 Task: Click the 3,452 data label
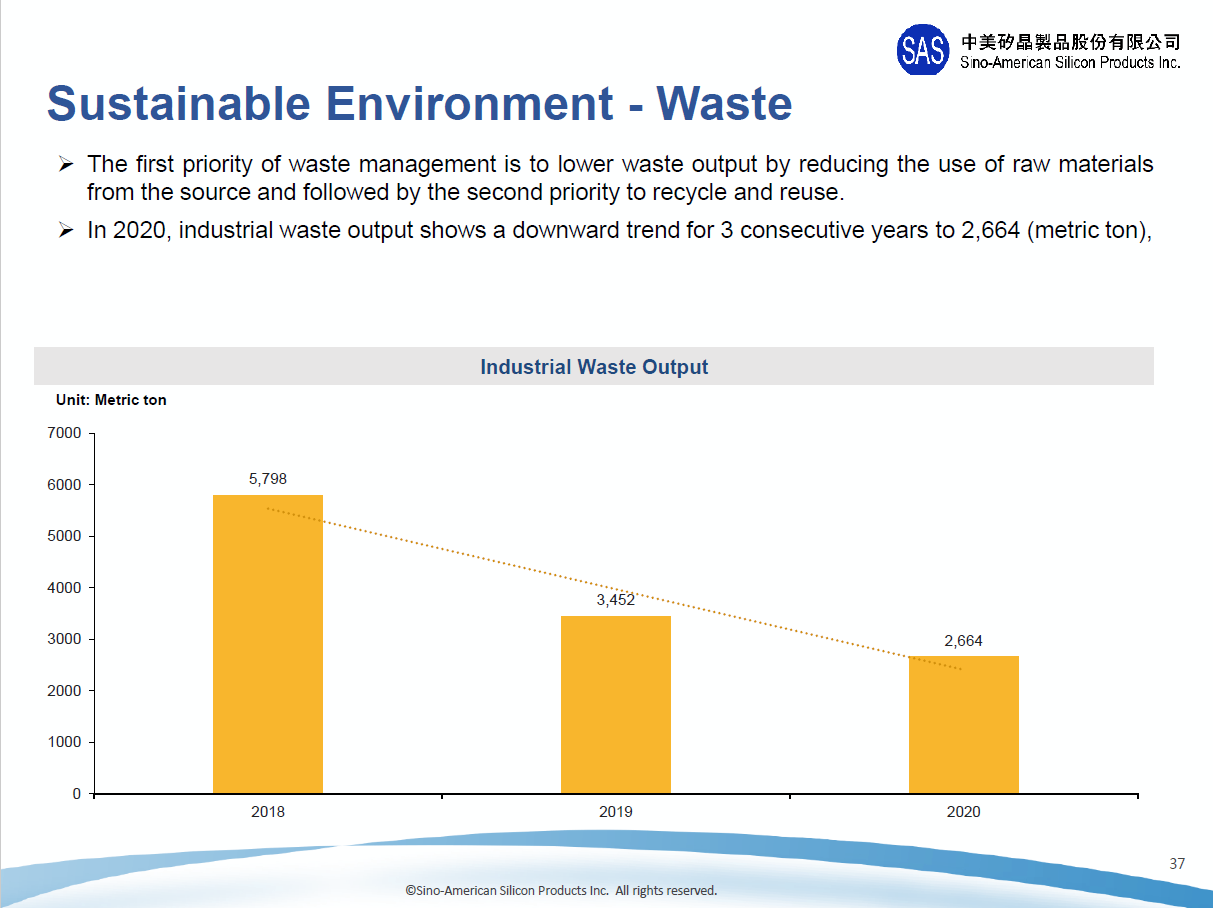pos(615,600)
